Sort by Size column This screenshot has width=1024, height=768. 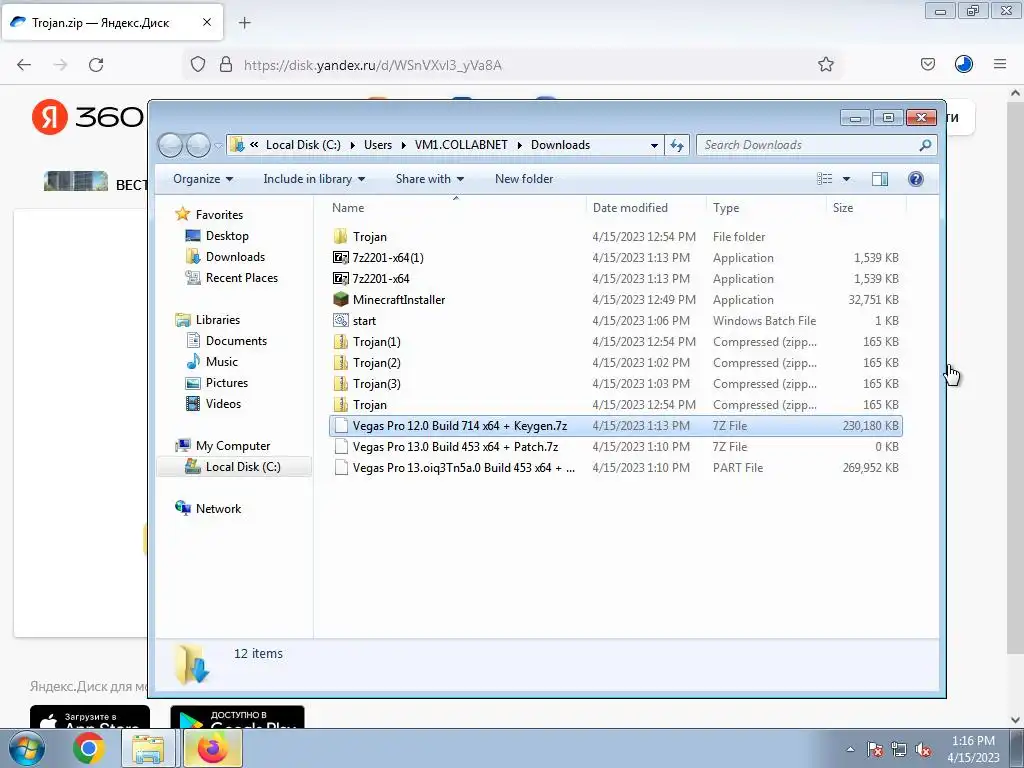click(867, 208)
